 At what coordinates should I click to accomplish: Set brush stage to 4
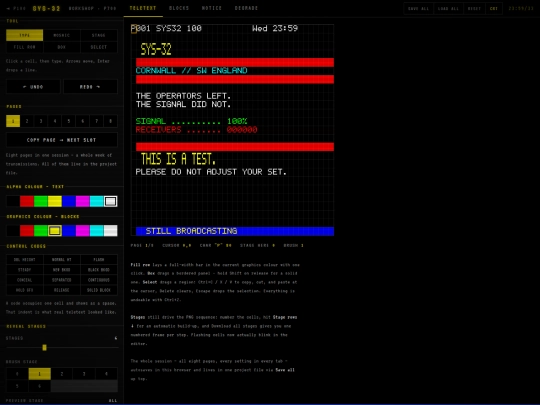pyautogui.click(x=106, y=374)
